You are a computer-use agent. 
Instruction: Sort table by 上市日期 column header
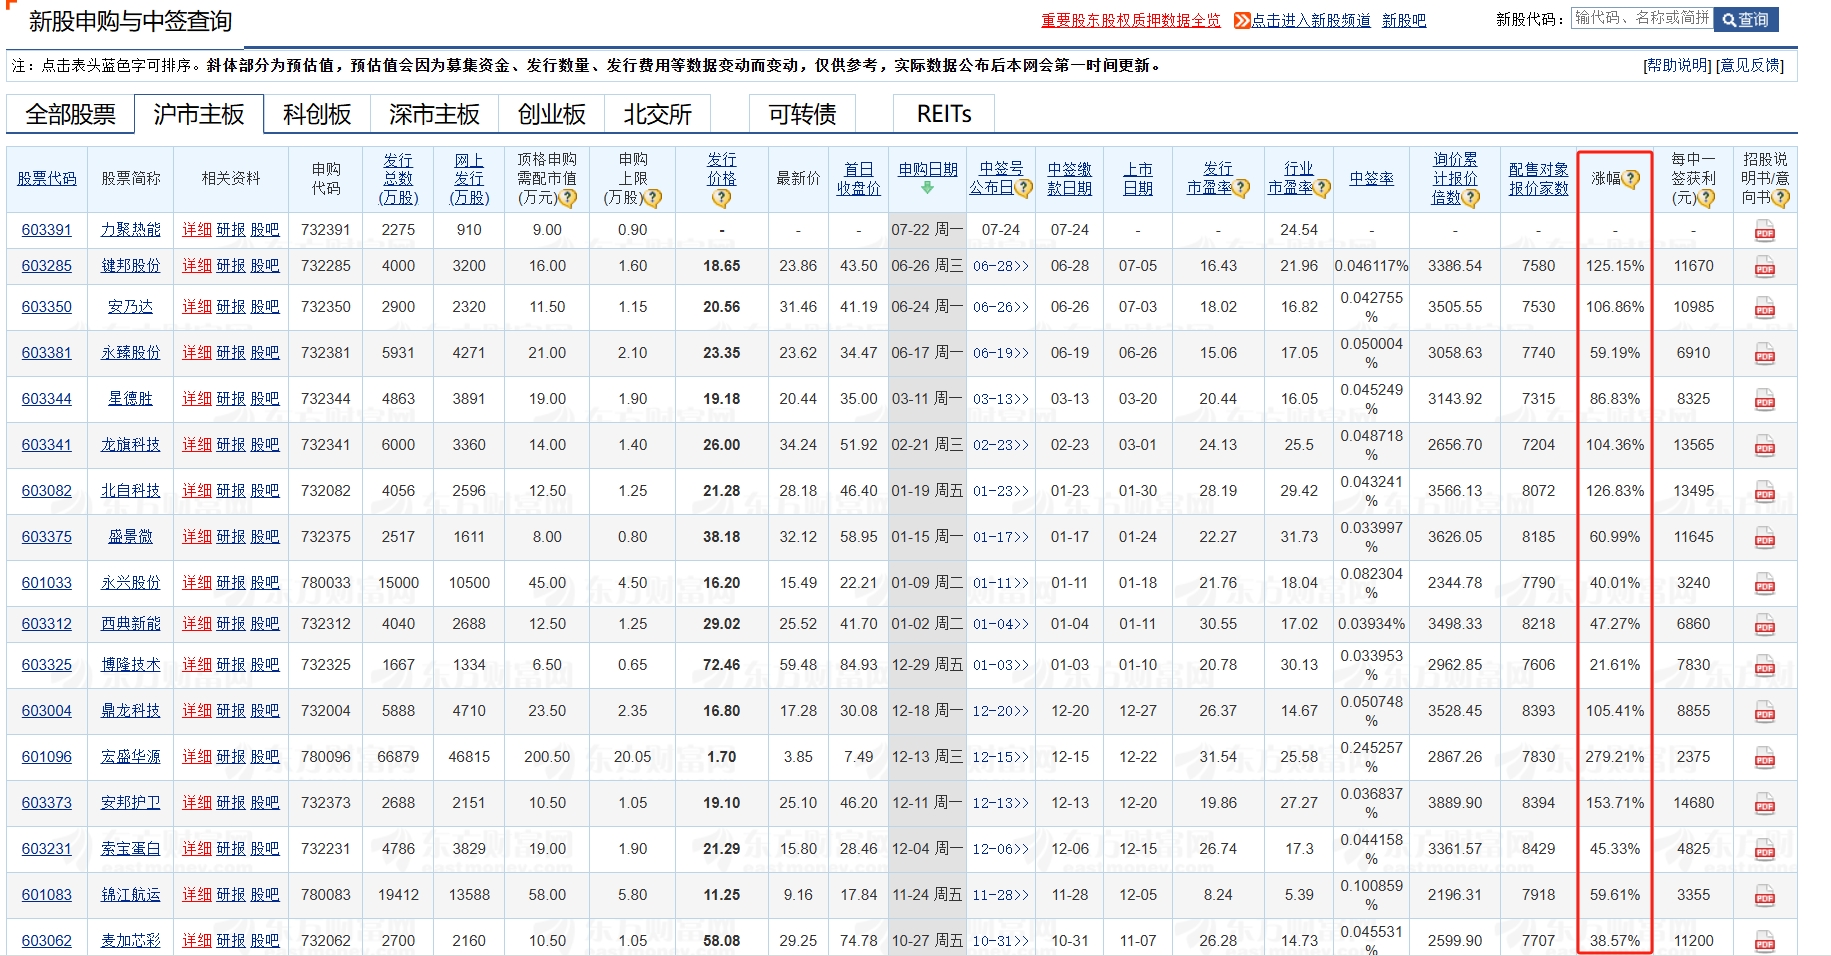(x=1137, y=179)
